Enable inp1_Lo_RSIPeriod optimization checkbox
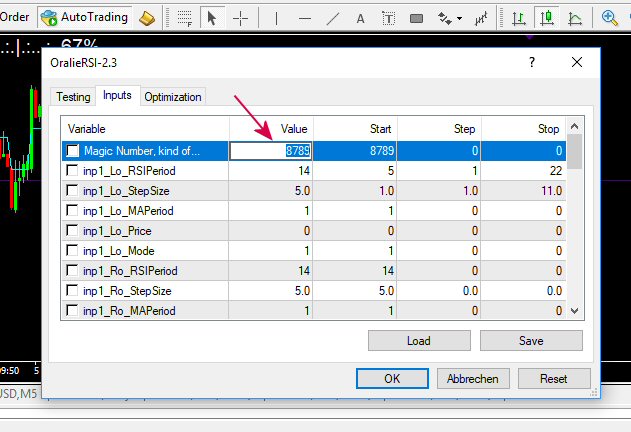Screen dimensions: 631x432 point(72,170)
